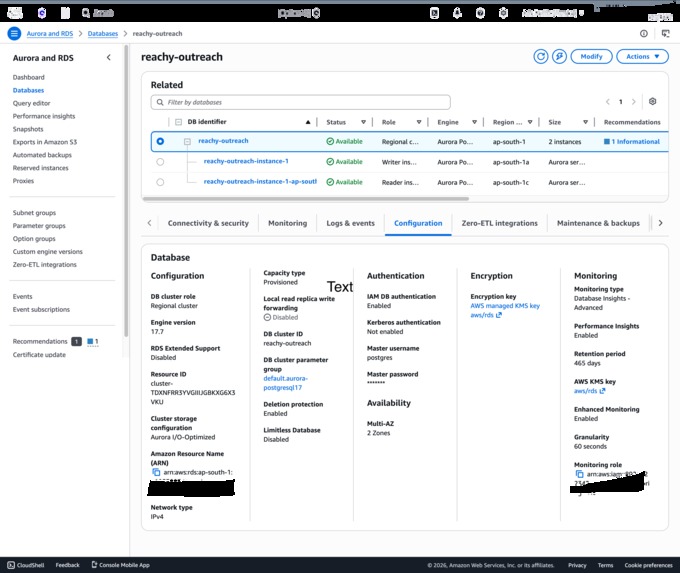680x573 pixels.
Task: Open the Databases breadcrumb link
Action: point(103,33)
